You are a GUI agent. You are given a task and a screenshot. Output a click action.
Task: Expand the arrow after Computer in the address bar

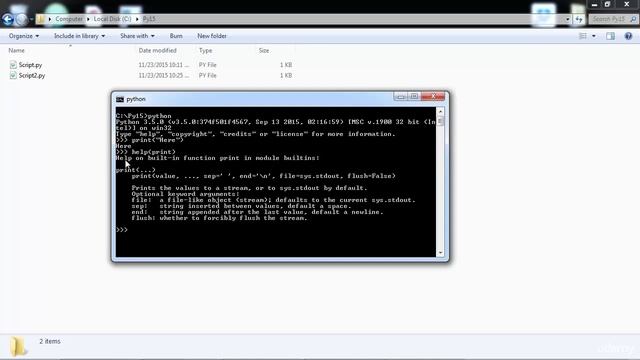click(88, 19)
